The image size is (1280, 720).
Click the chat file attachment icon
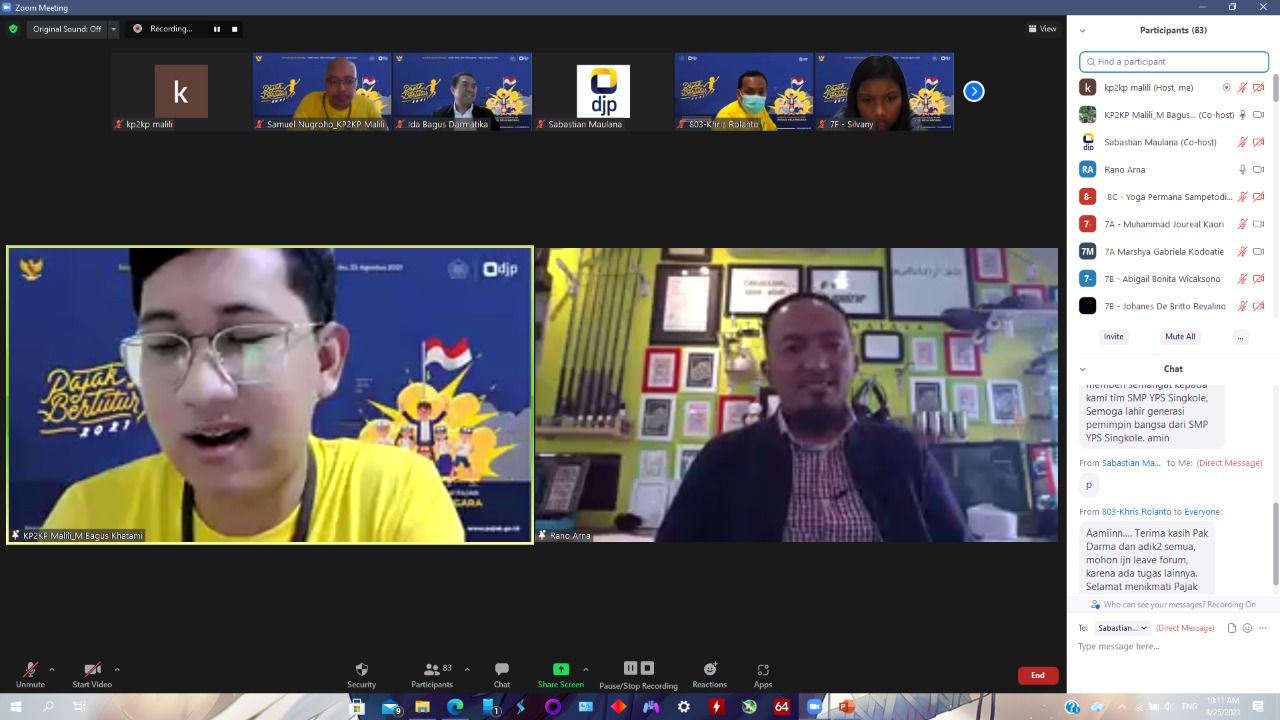point(1232,628)
